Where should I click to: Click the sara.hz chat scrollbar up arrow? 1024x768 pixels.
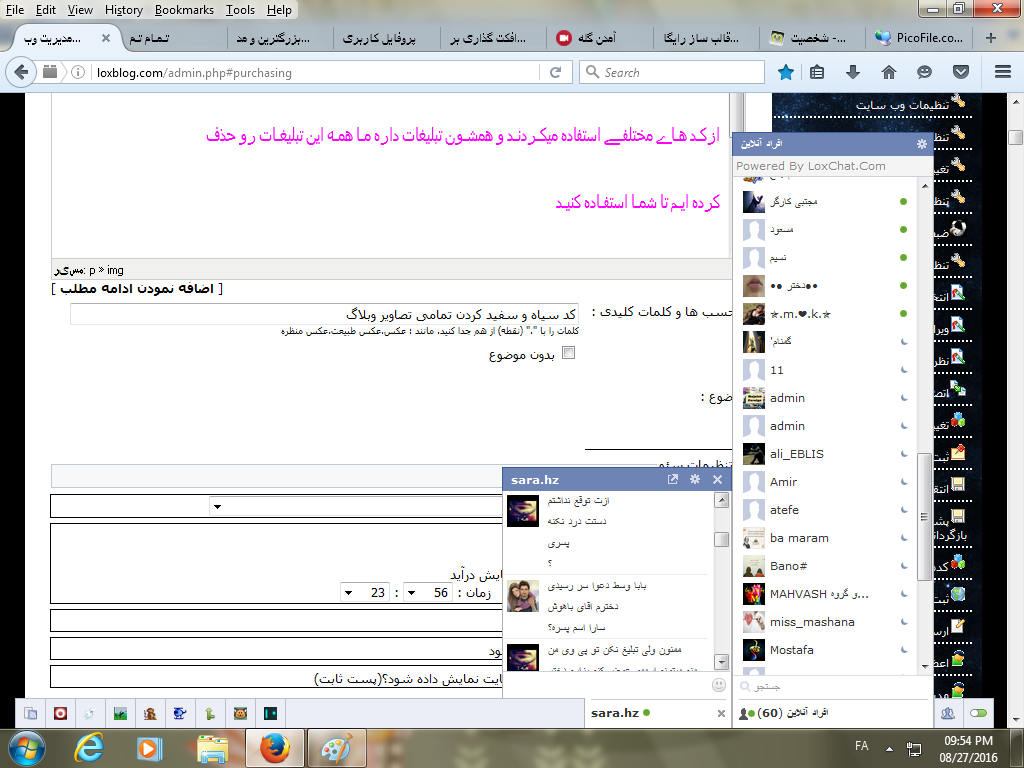coord(721,500)
